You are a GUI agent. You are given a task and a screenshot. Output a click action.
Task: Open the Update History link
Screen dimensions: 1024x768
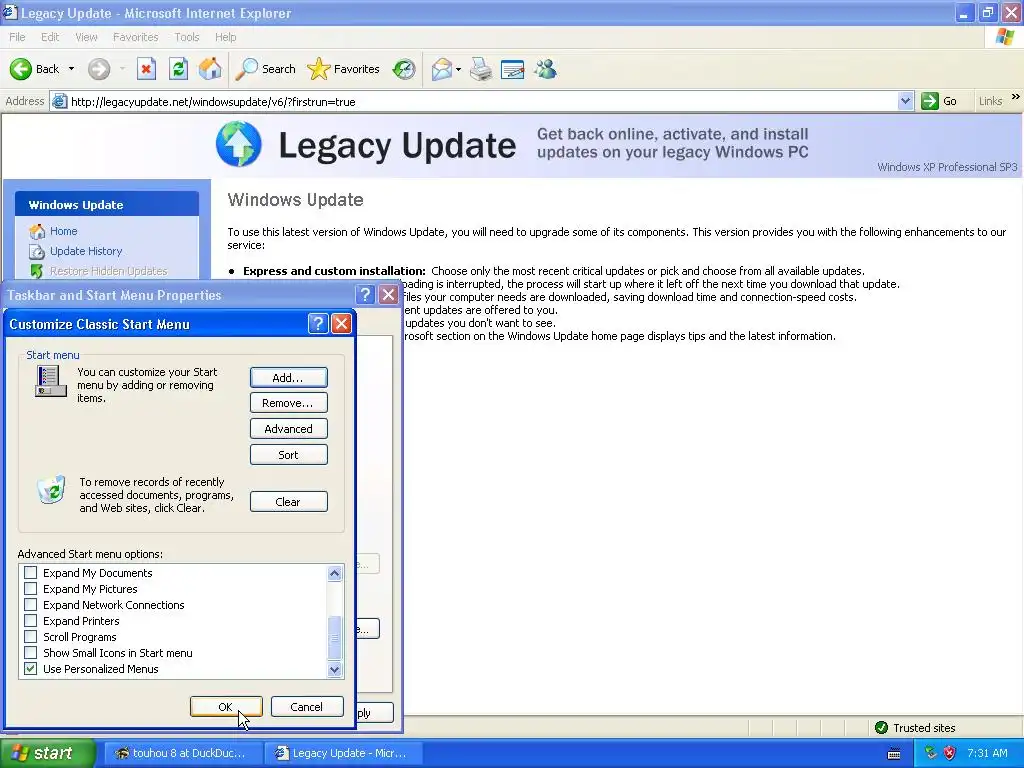coord(86,251)
